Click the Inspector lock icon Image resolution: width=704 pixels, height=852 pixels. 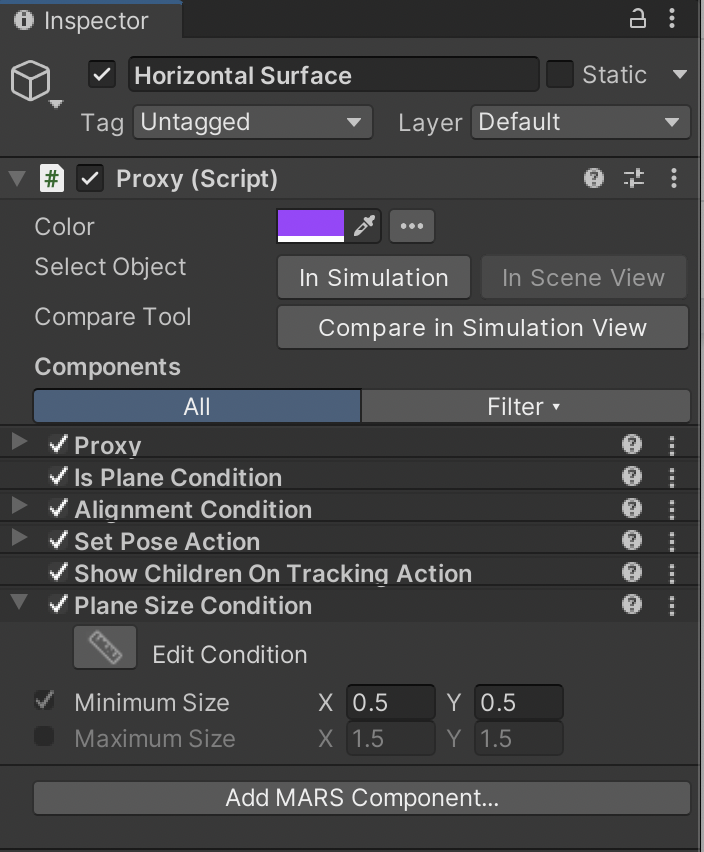pos(637,19)
